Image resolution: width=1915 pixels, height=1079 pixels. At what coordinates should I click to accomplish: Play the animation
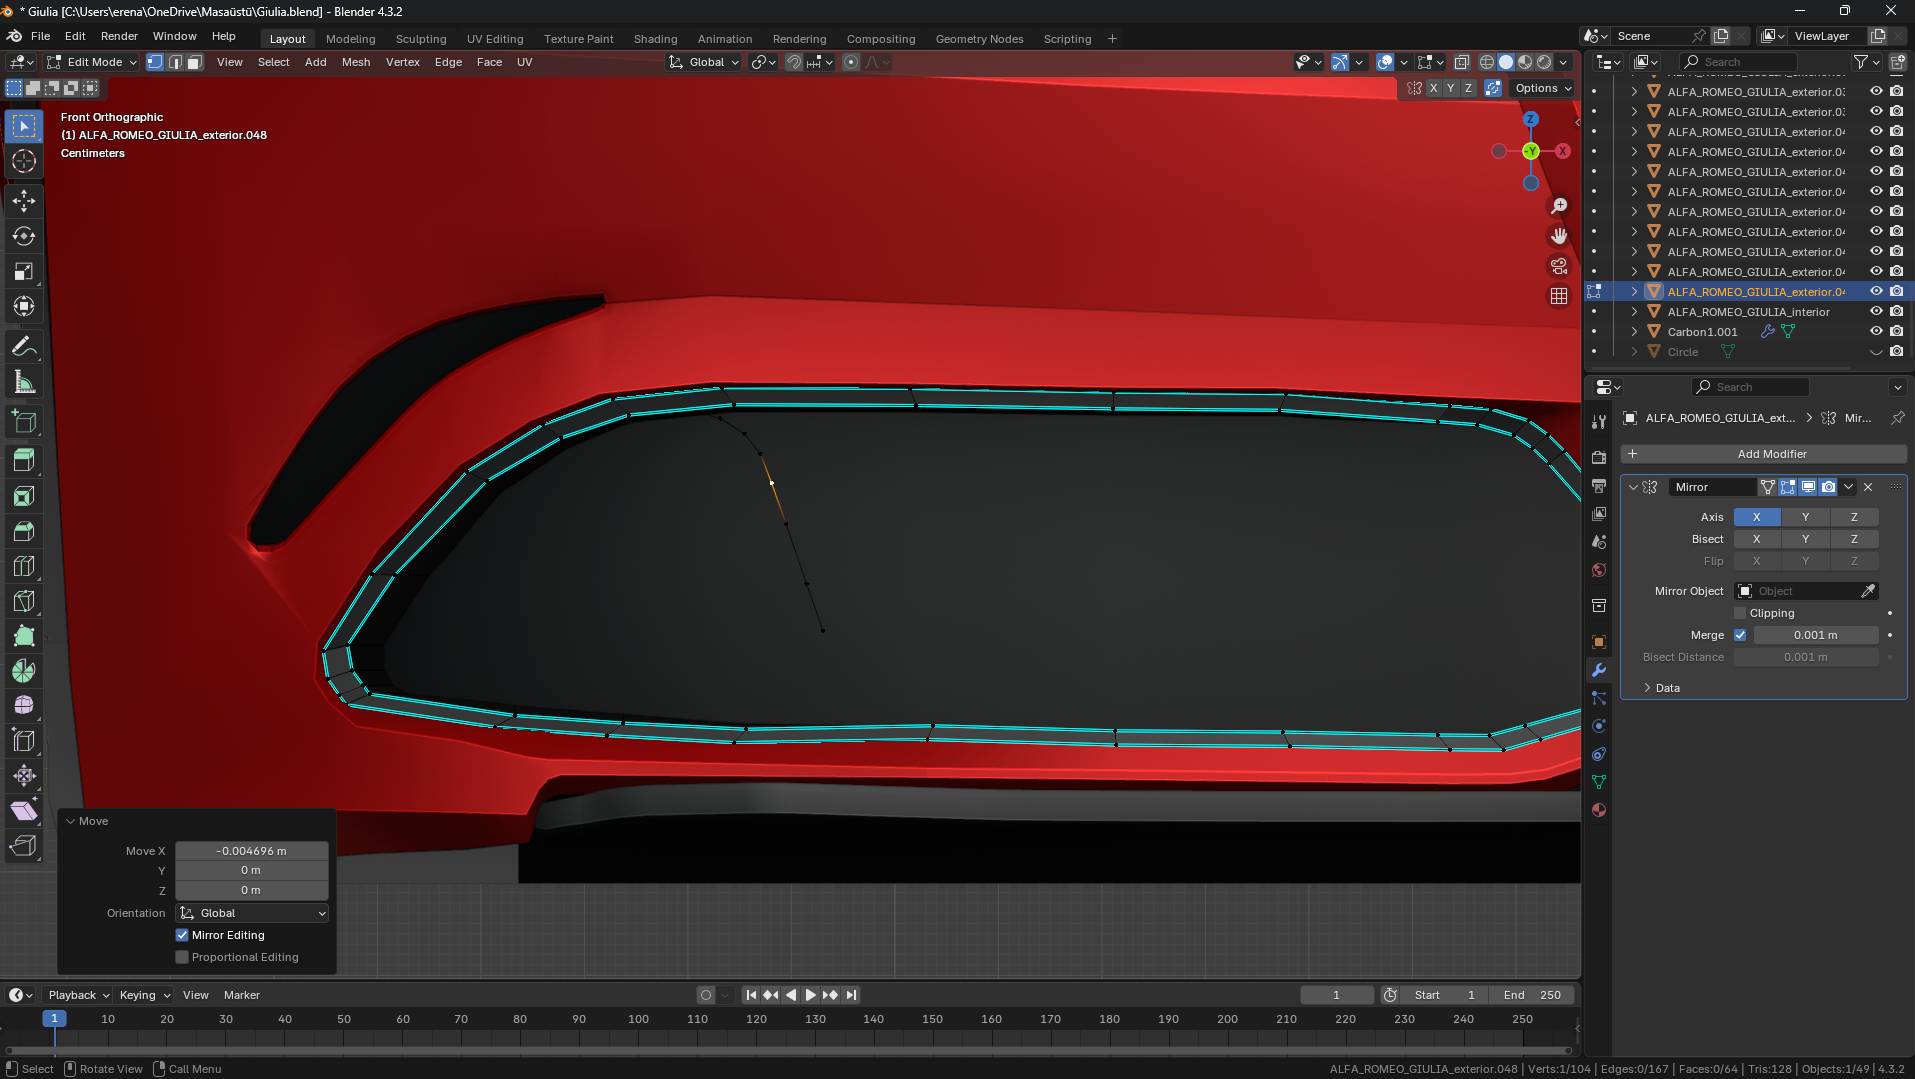(810, 995)
